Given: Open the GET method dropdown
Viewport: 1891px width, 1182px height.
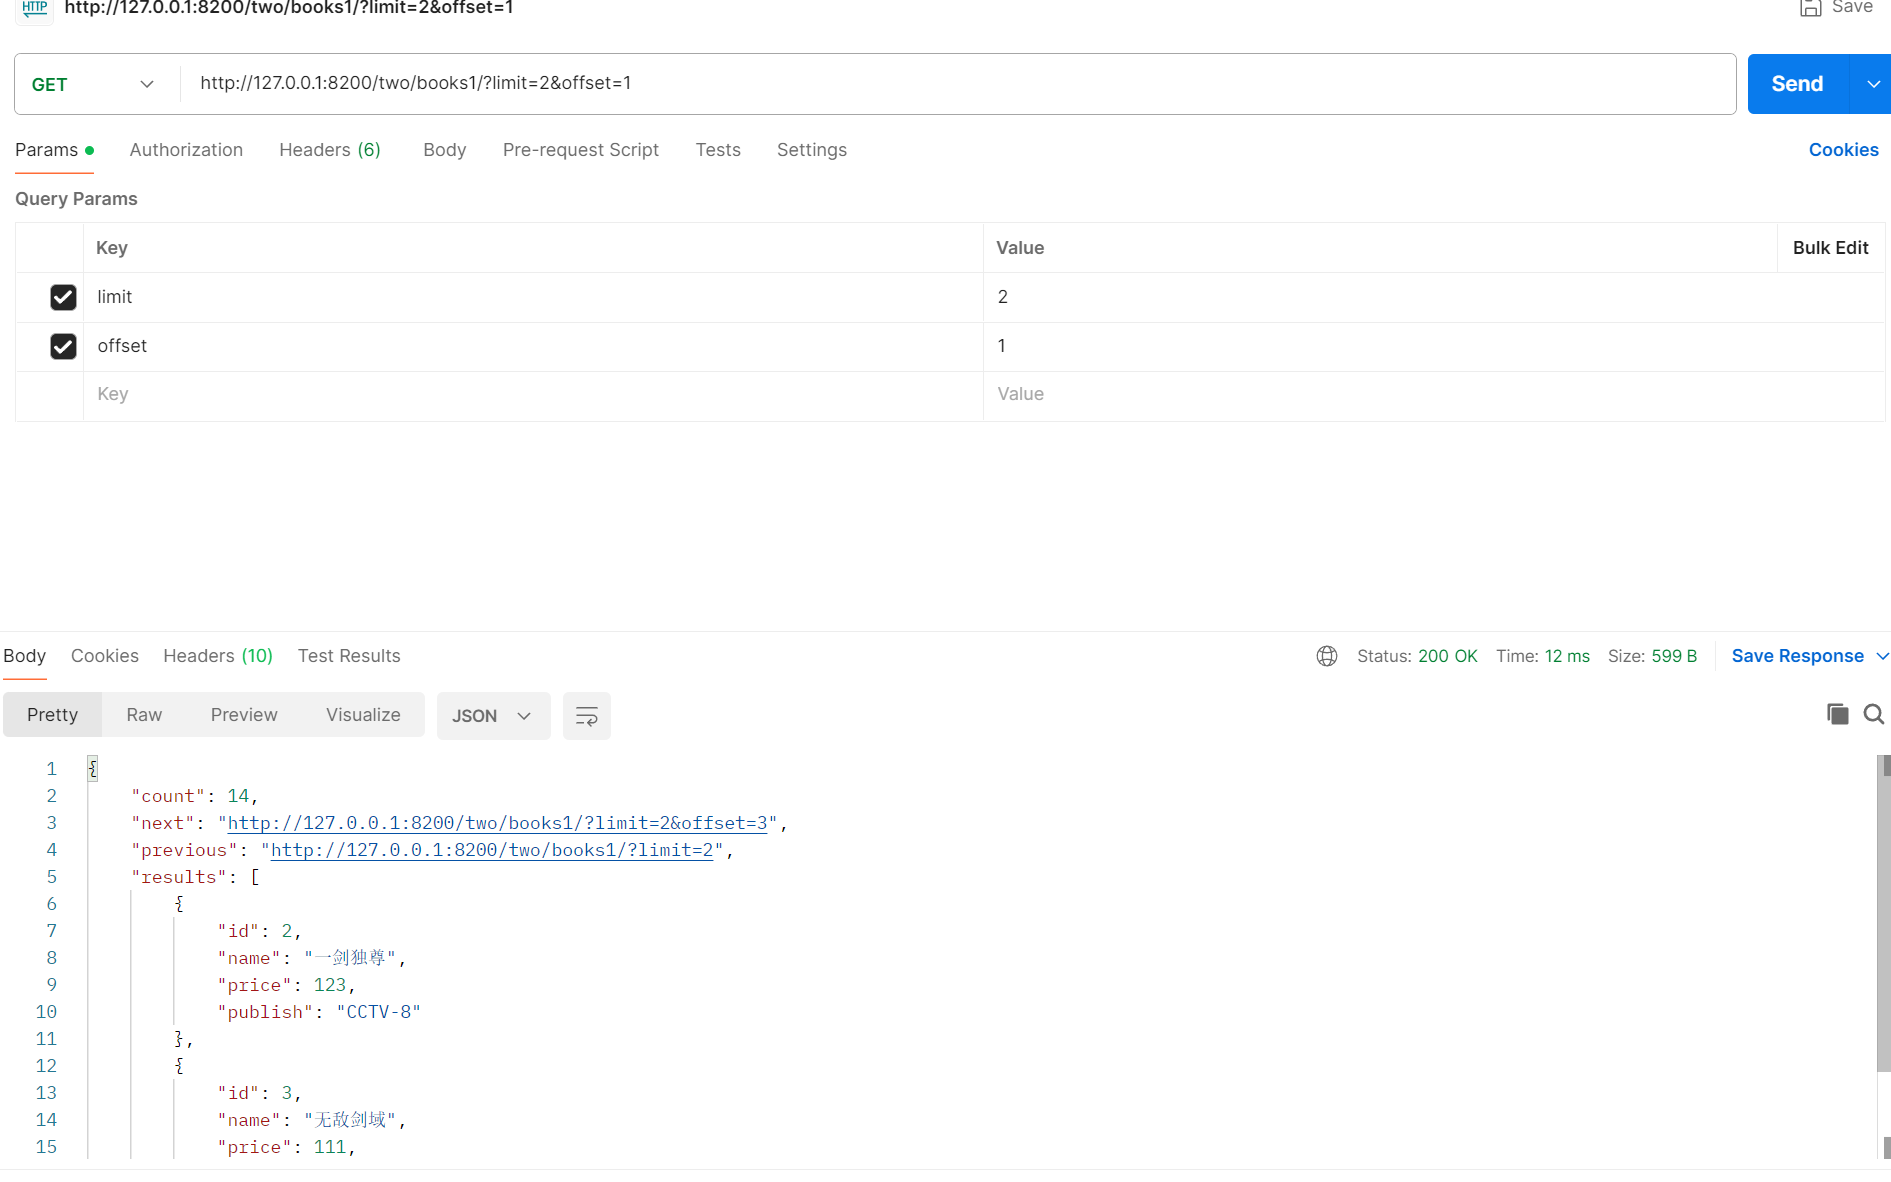Looking at the screenshot, I should (93, 84).
